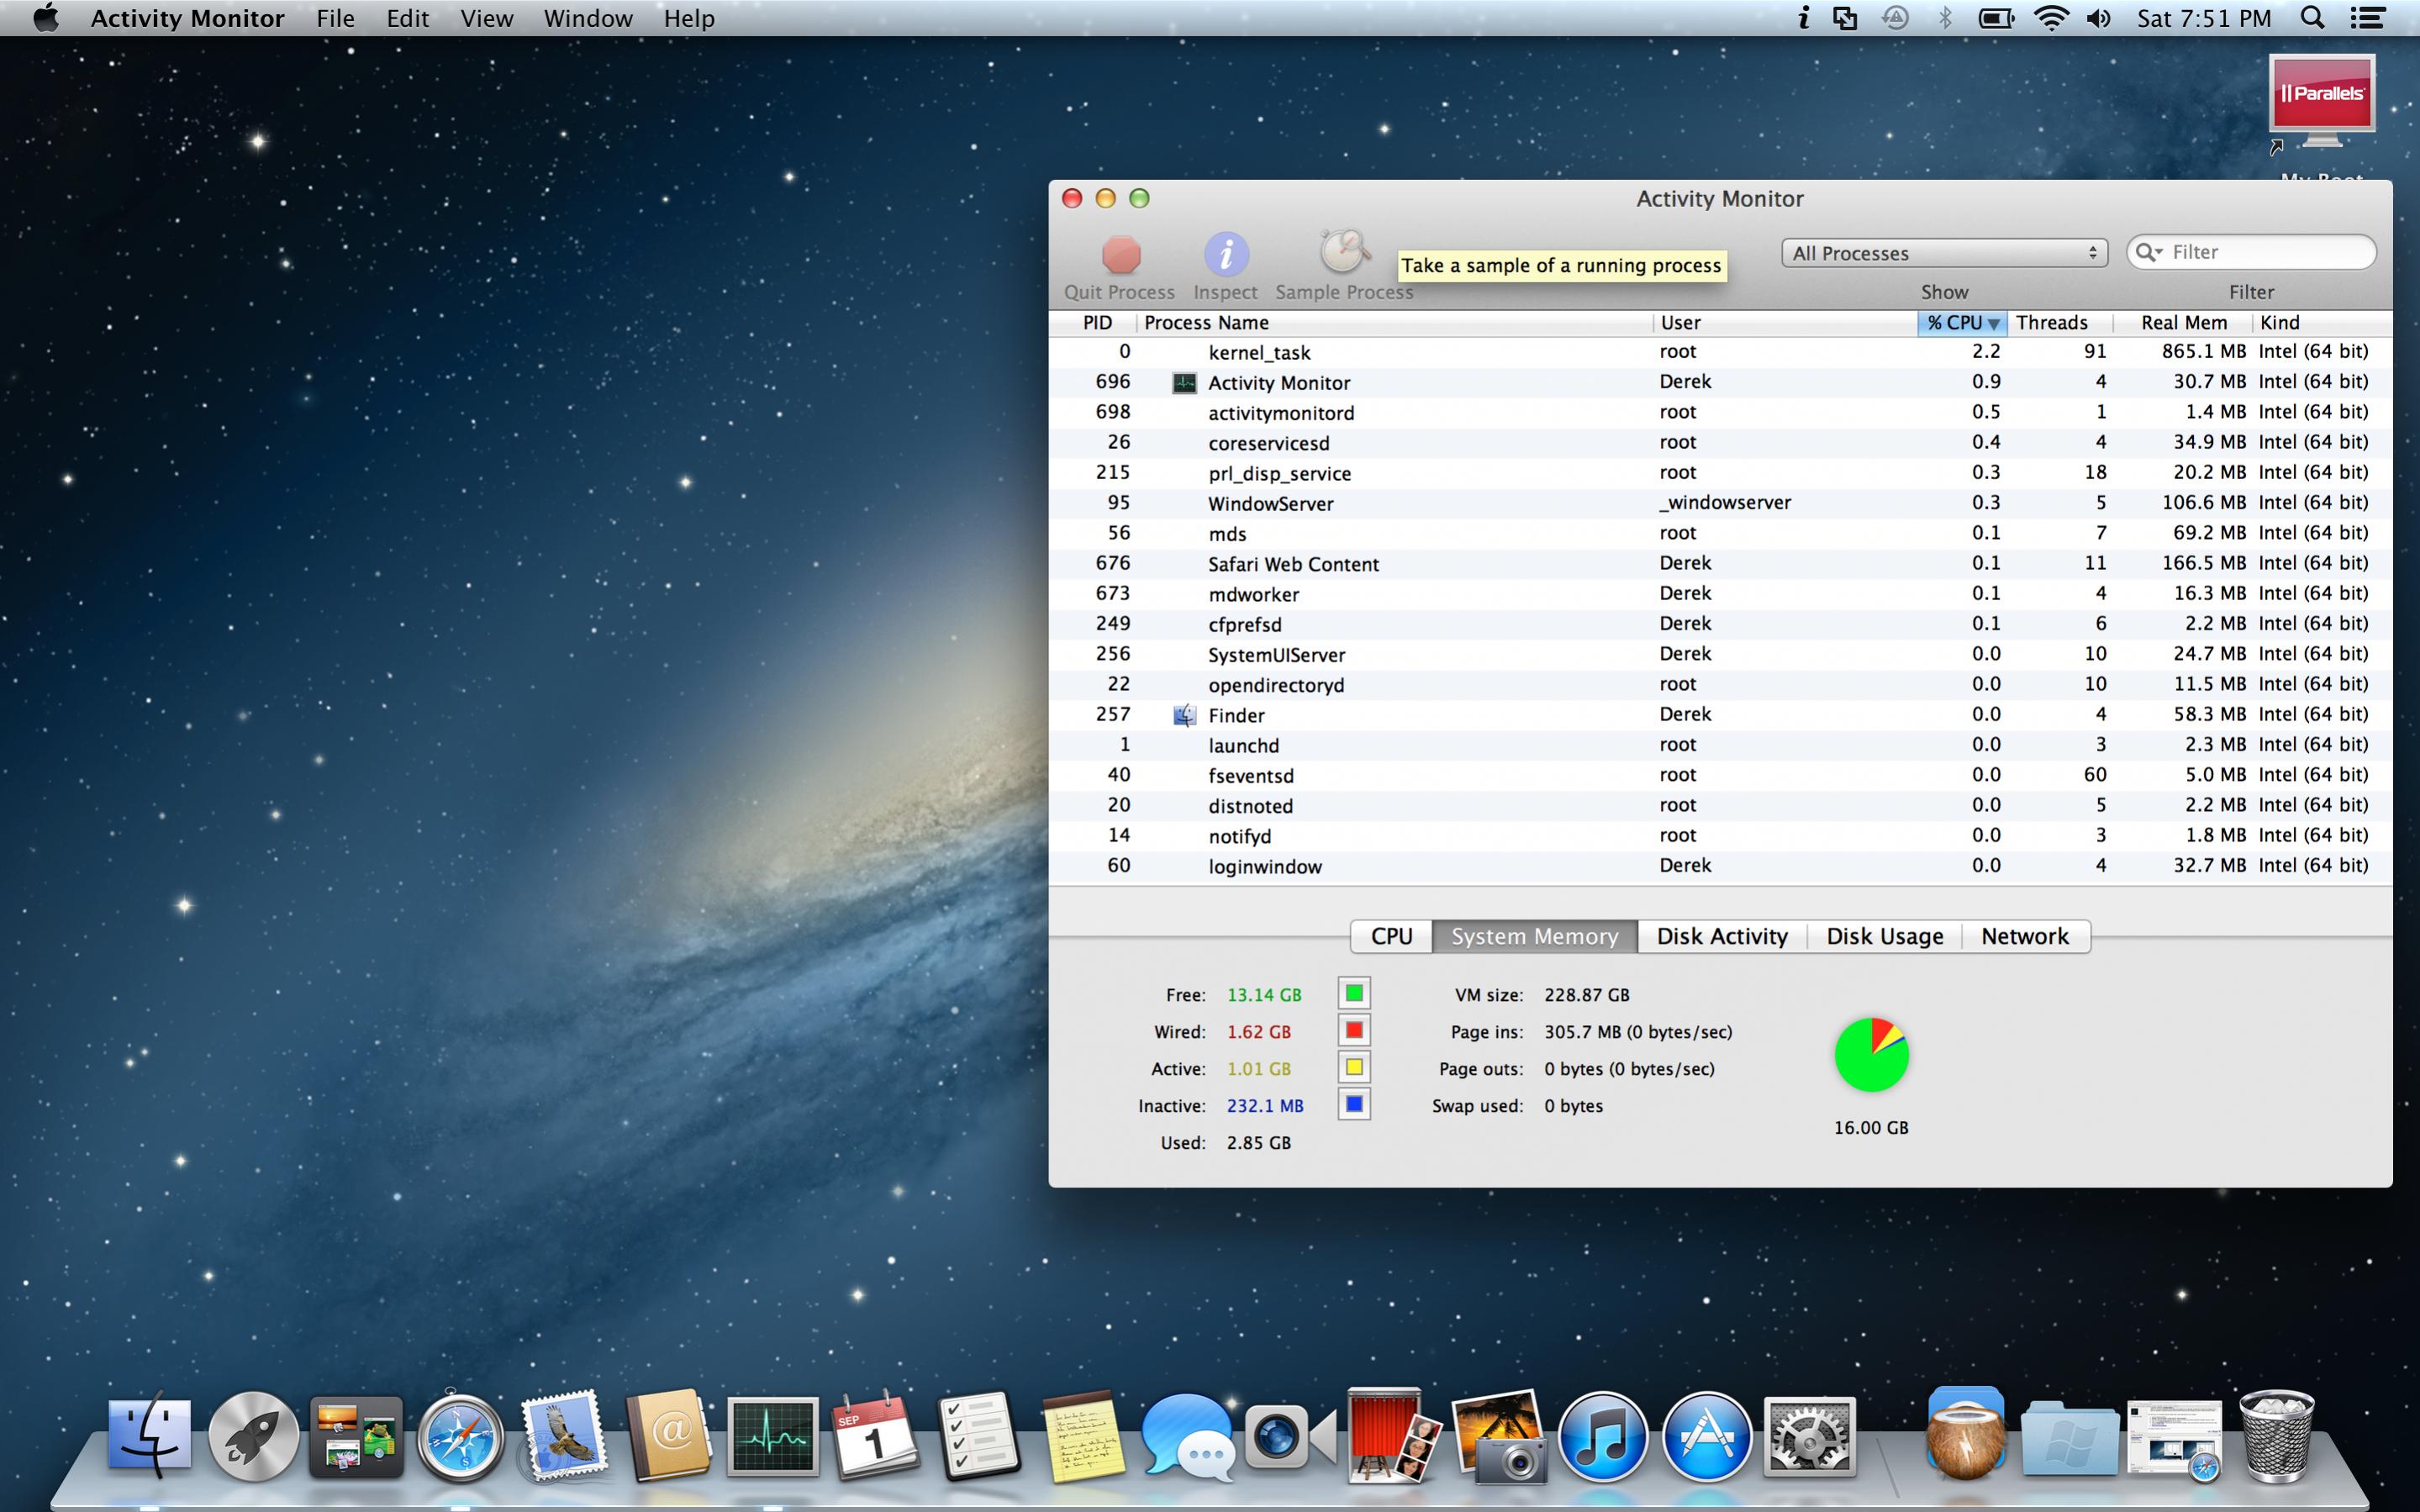The image size is (2420, 1512).
Task: Sort by Threads column header
Action: point(2060,323)
